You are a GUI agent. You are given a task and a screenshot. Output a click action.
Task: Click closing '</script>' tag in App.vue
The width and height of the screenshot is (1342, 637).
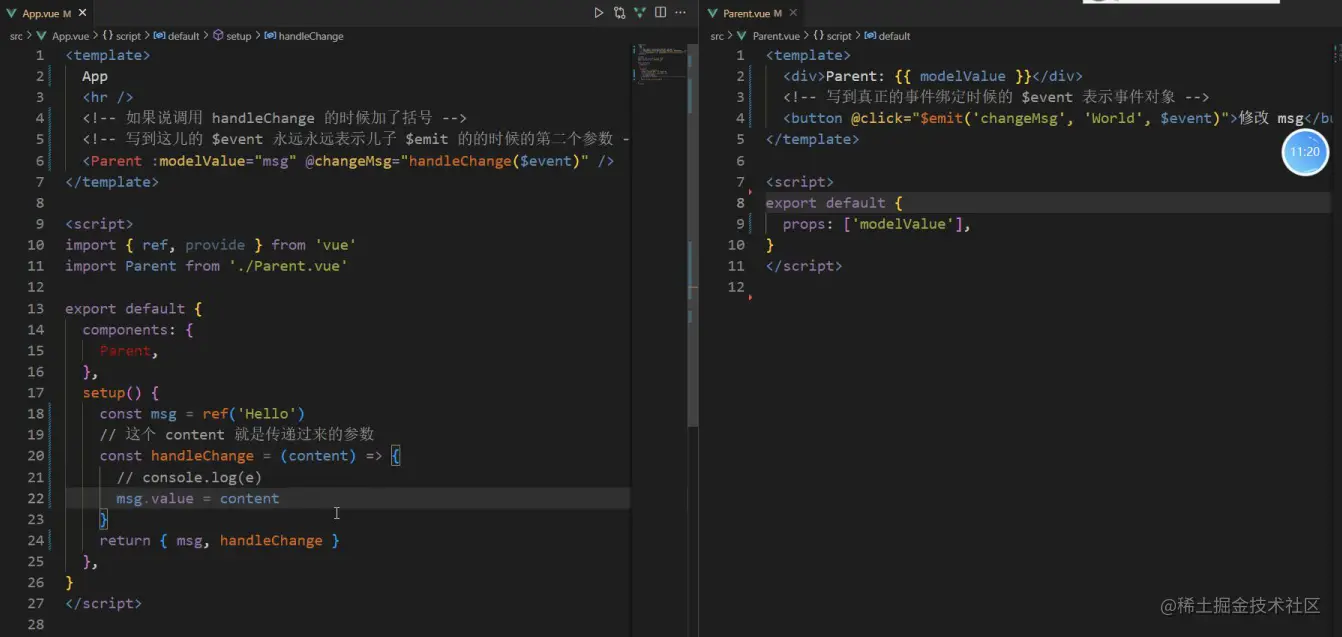point(103,603)
